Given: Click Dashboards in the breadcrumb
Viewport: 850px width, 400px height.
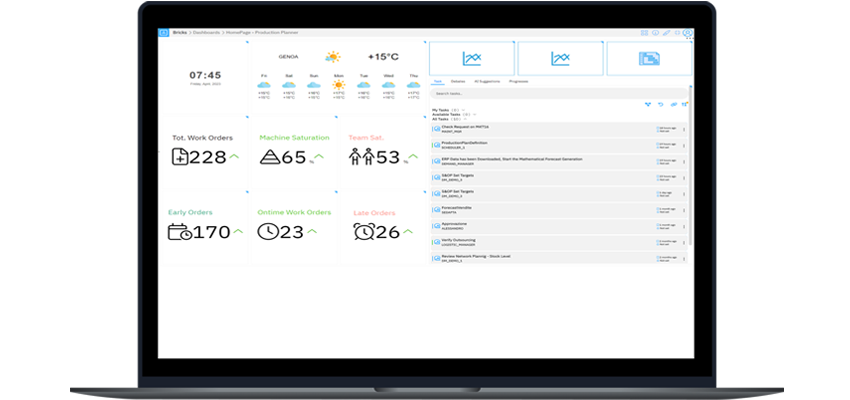Looking at the screenshot, I should (209, 33).
